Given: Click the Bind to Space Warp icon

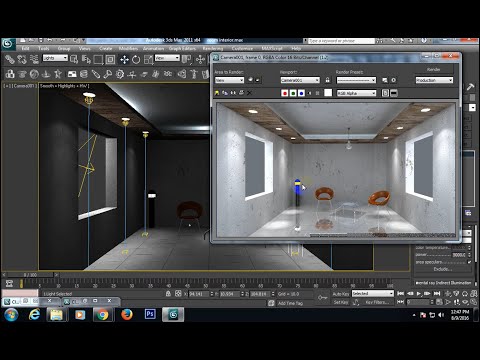Looking at the screenshot, I should [34, 60].
